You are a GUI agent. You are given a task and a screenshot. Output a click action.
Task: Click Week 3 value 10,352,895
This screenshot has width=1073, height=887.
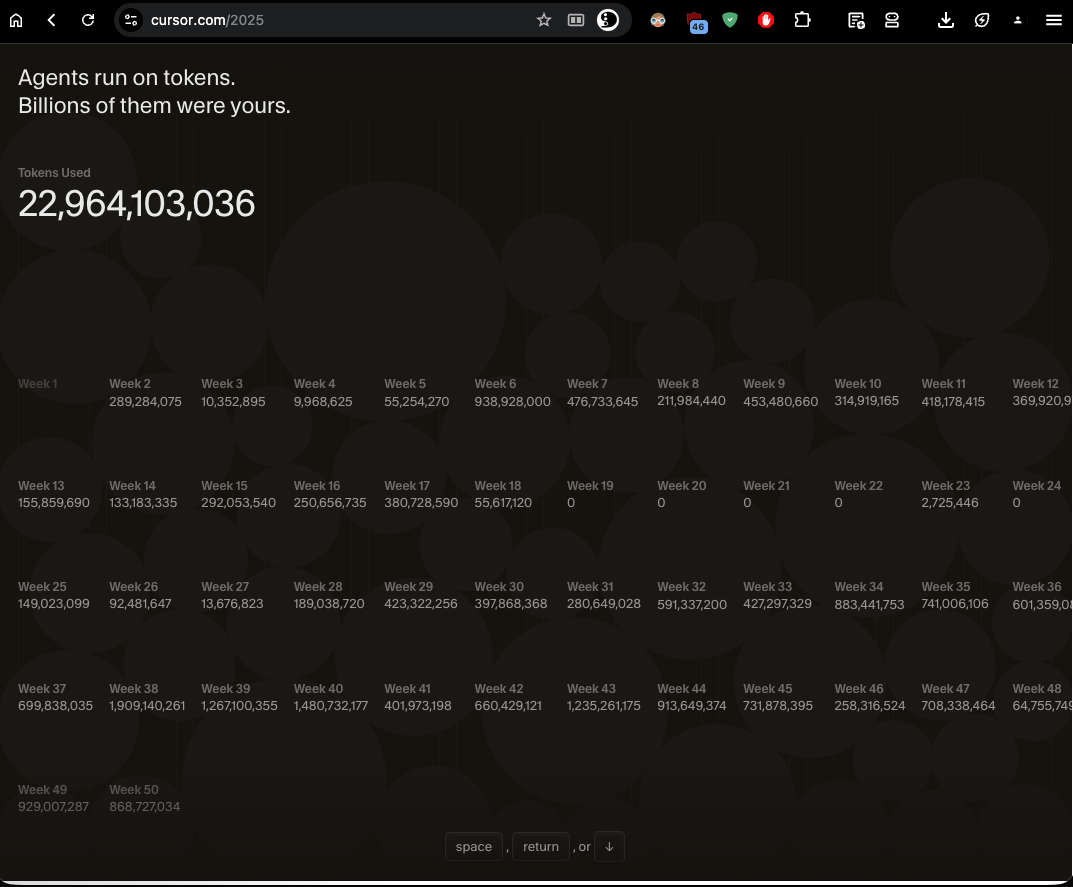point(233,402)
